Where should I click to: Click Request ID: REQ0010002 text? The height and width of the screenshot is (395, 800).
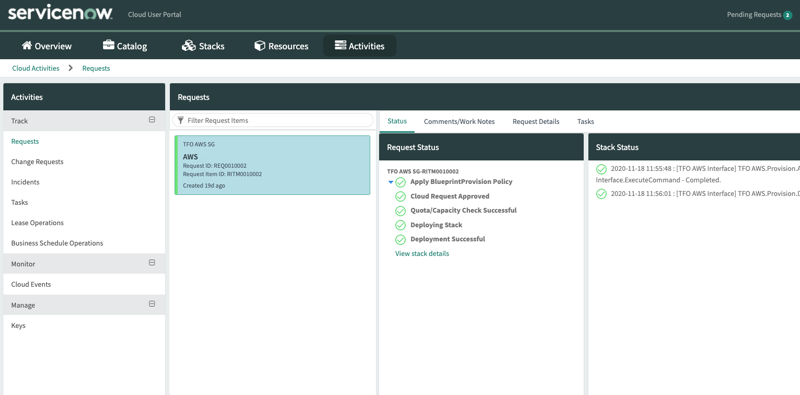(214, 166)
